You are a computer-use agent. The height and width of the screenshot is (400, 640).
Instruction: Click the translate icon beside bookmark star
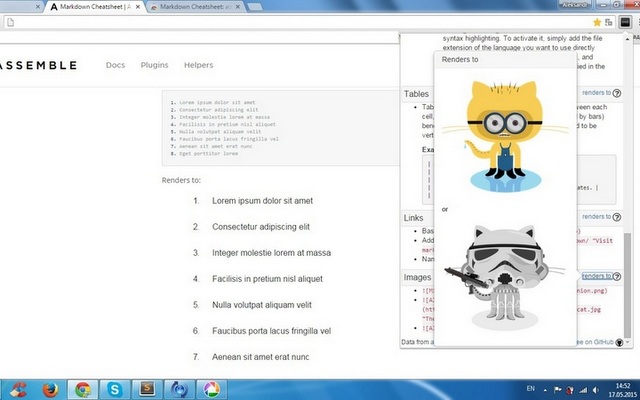click(609, 22)
